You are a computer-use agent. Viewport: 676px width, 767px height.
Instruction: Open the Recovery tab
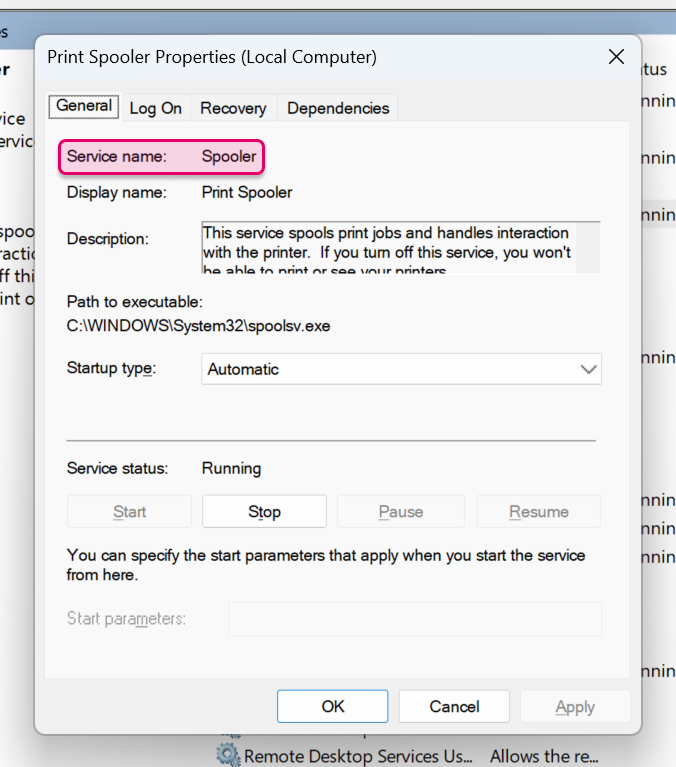(x=233, y=108)
